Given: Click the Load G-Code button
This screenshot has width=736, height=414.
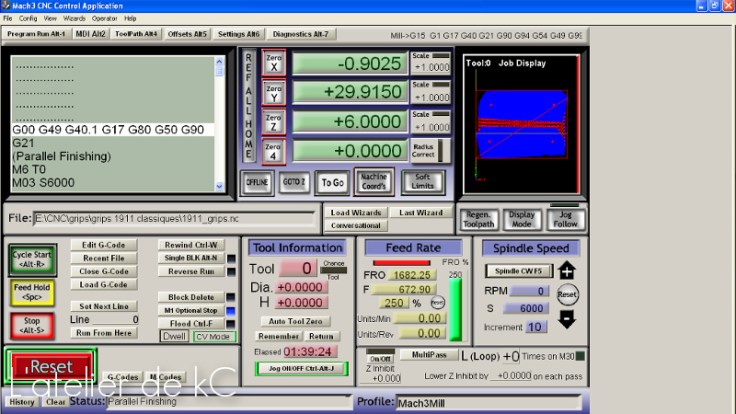Looking at the screenshot, I should click(103, 284).
